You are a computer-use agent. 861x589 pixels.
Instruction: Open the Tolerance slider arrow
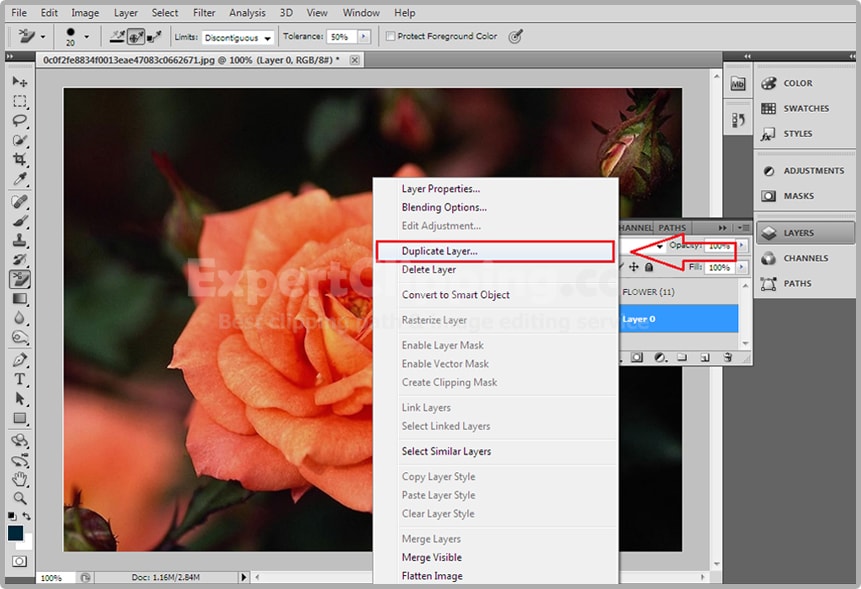(363, 37)
